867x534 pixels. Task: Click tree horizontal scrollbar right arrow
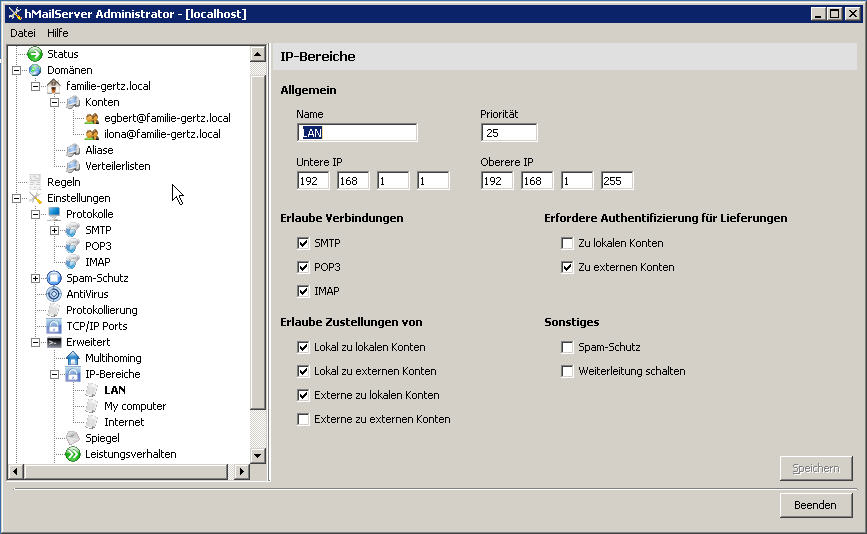(242, 472)
